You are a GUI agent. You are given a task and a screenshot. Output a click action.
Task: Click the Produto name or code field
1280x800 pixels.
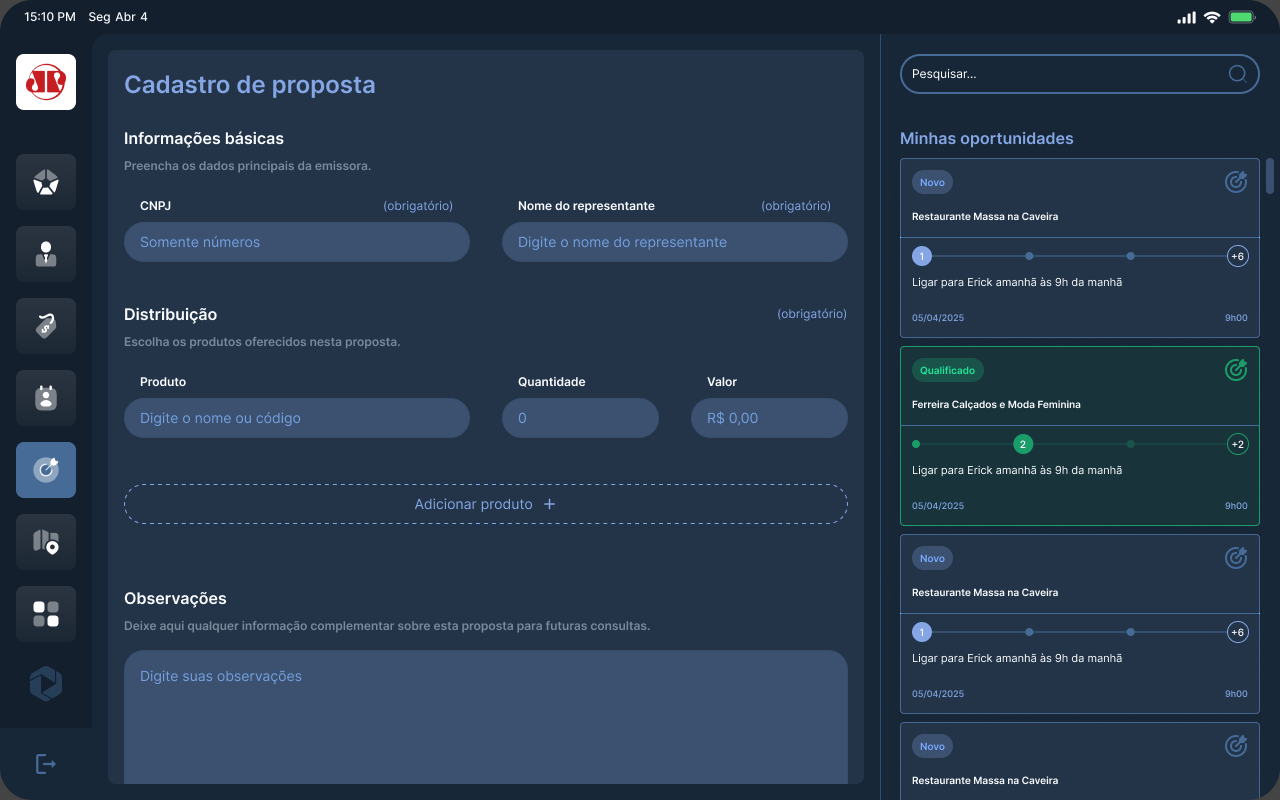[297, 418]
